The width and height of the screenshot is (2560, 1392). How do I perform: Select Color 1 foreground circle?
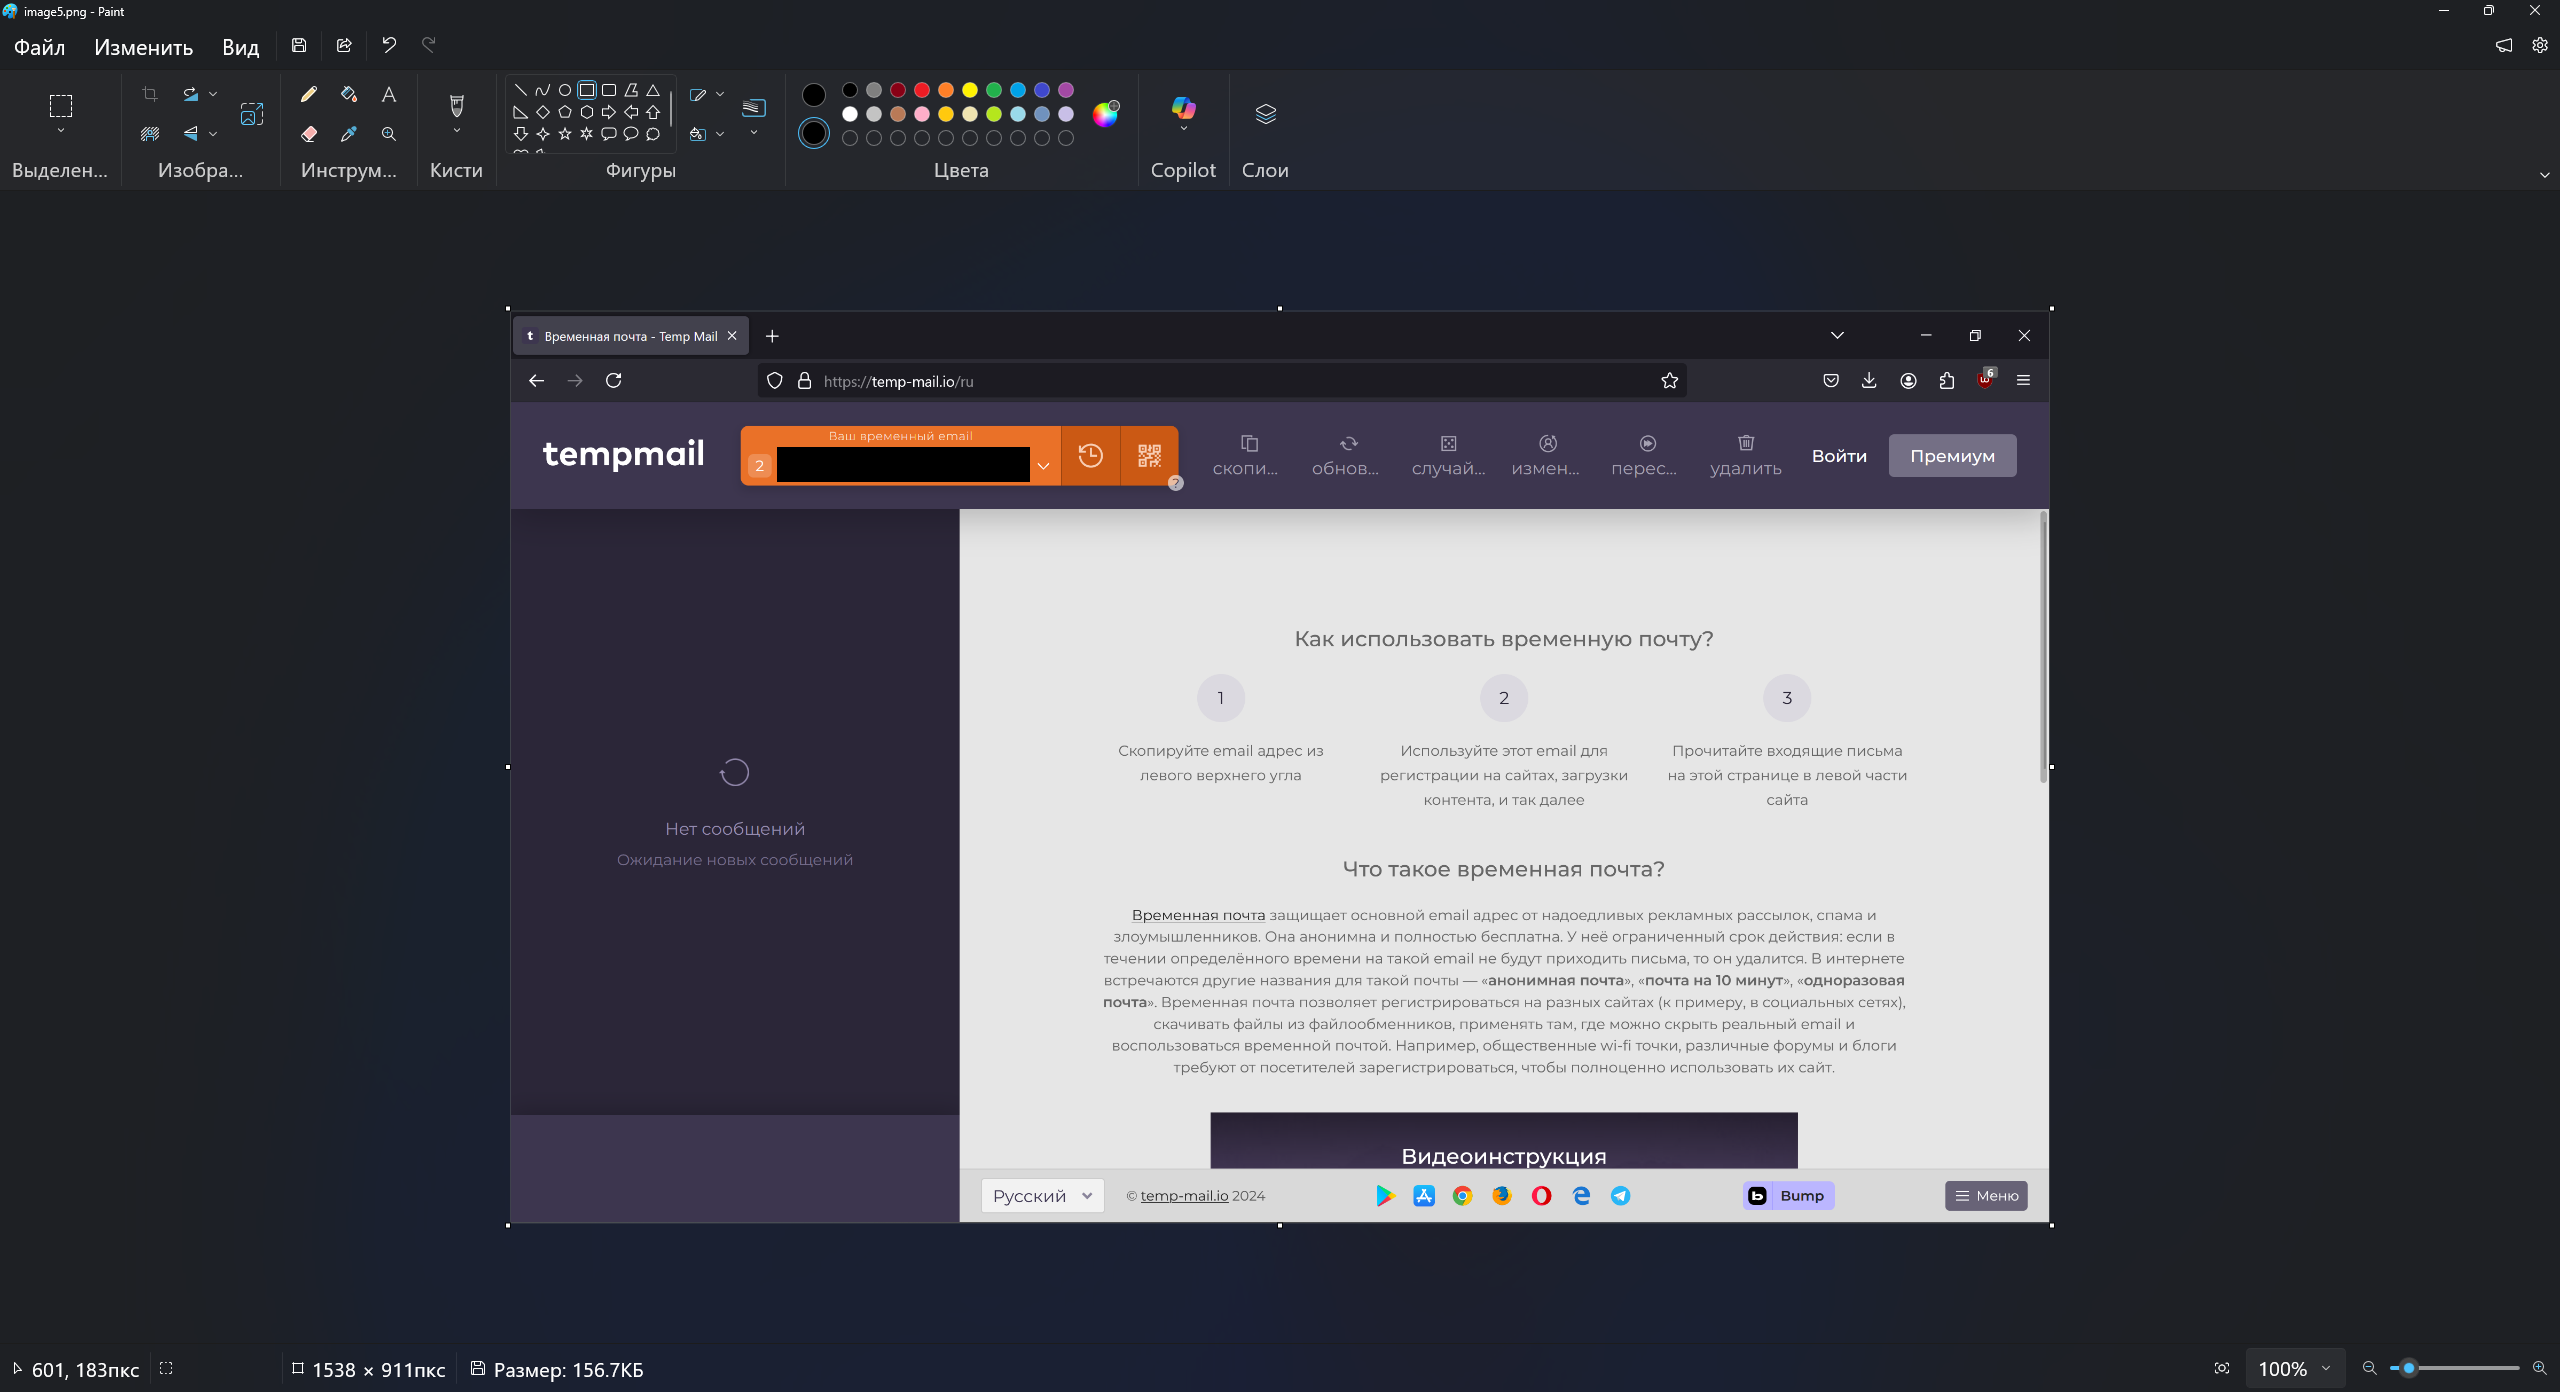point(814,95)
